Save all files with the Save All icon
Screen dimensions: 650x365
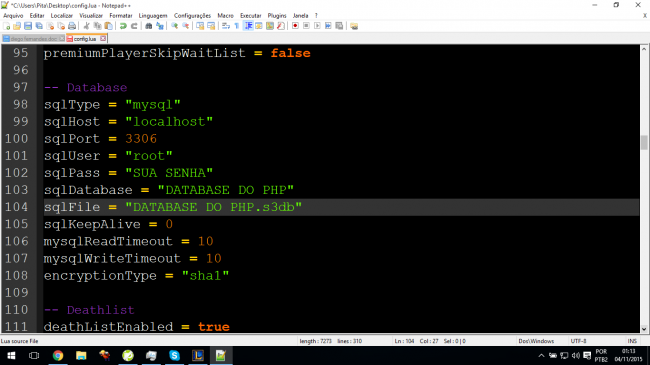[39, 26]
